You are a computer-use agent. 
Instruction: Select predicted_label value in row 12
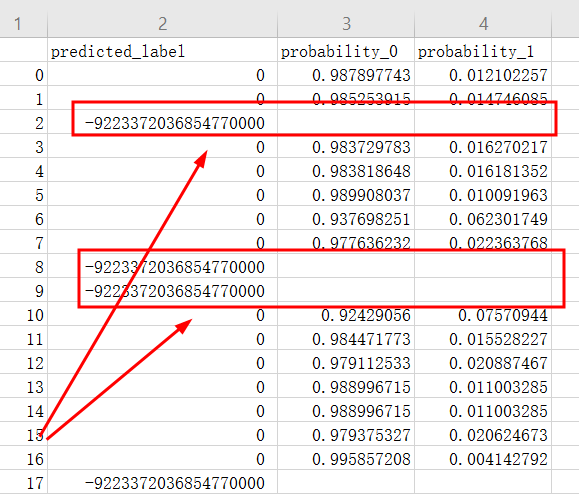point(162,363)
